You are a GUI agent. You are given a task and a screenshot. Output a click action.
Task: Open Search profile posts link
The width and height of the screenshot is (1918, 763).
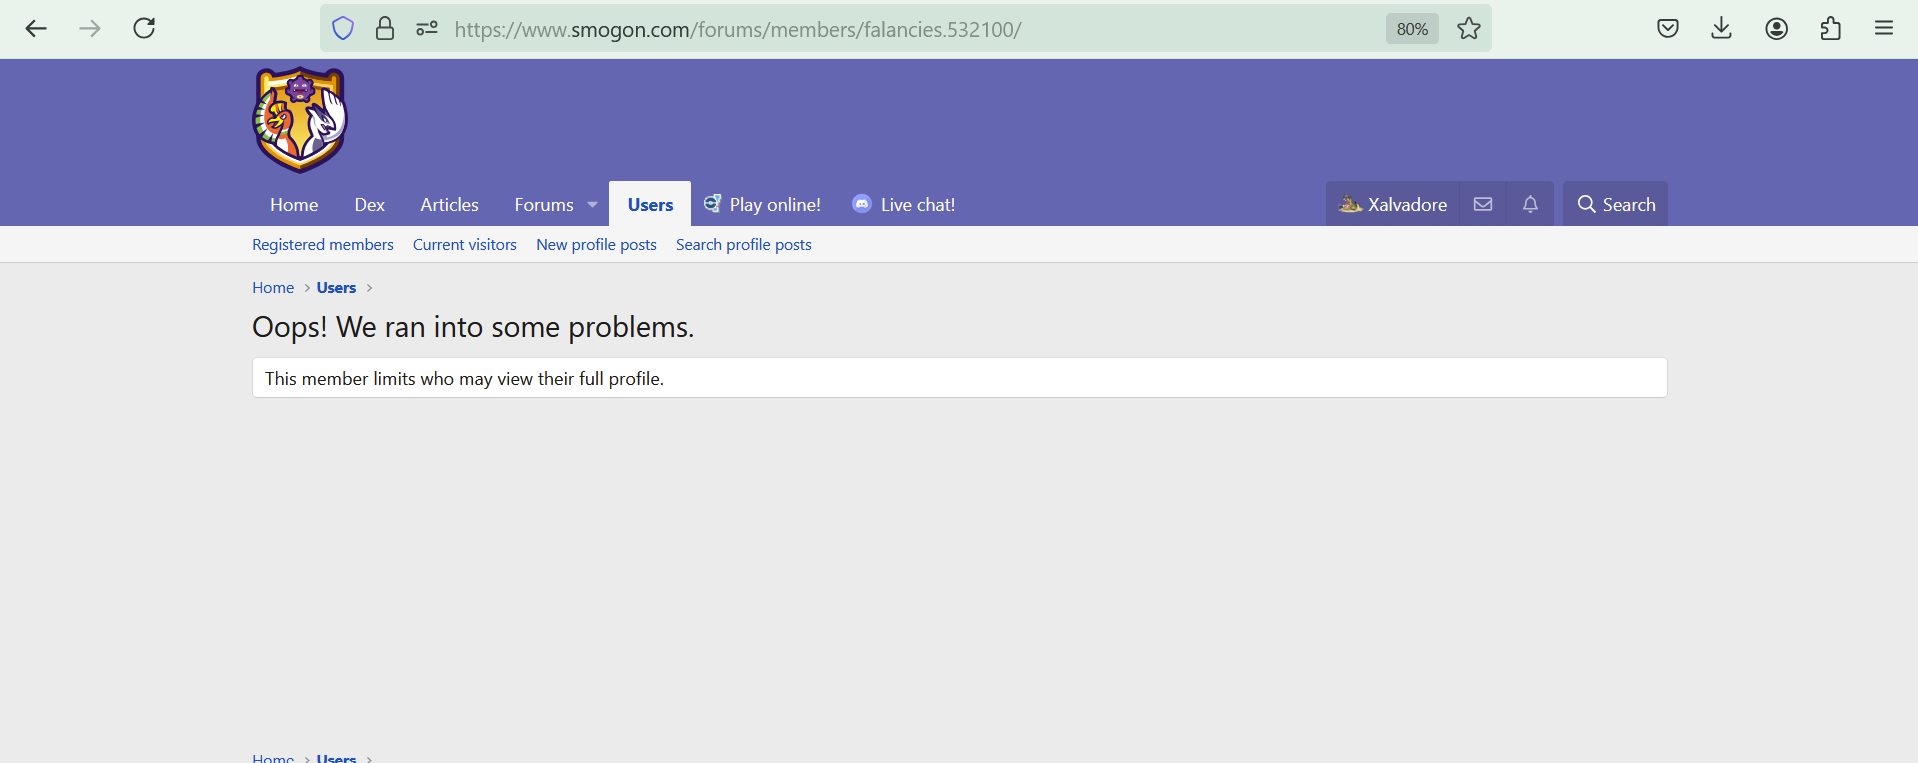[744, 244]
